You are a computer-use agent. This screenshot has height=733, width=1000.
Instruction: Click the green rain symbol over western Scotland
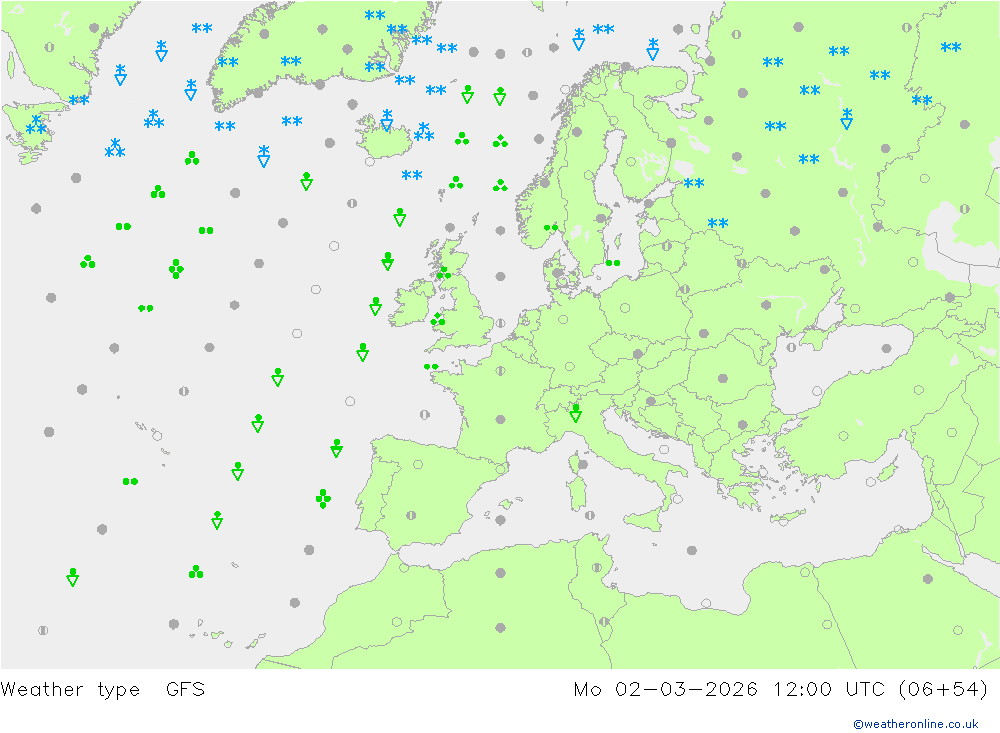click(444, 273)
